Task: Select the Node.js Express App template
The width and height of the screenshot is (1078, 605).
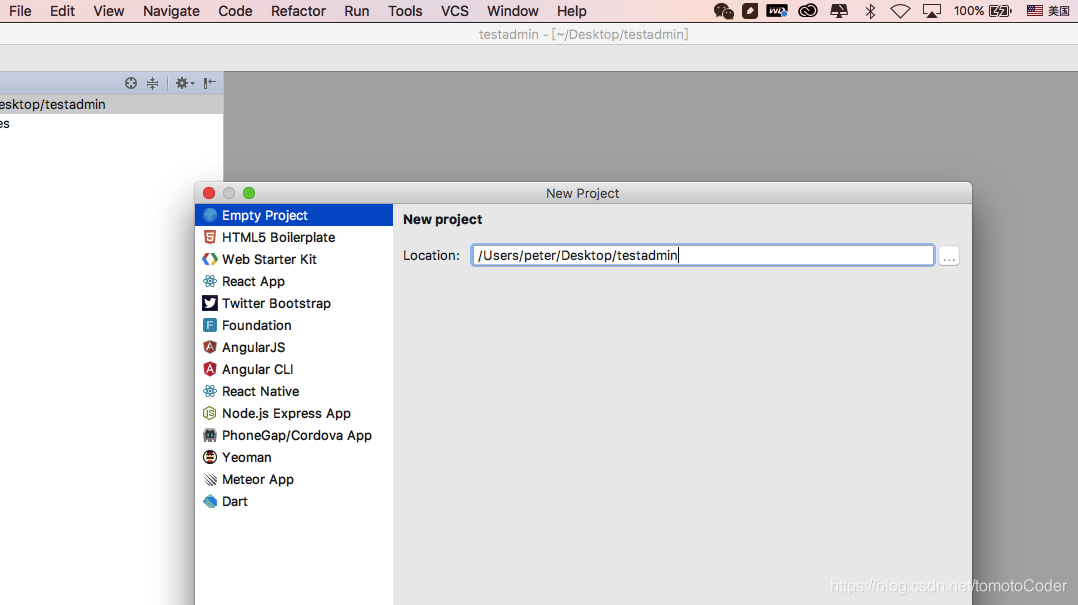Action: [x=294, y=413]
